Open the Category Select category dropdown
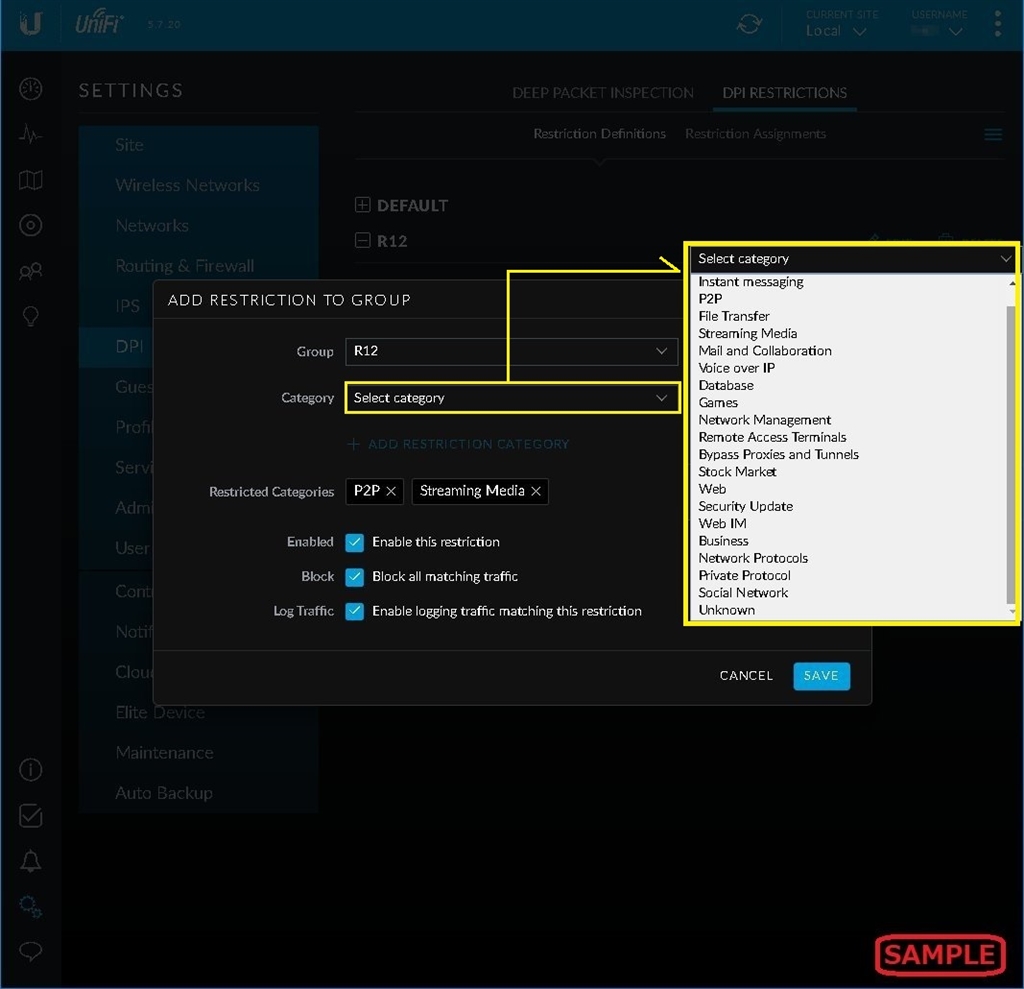1024x989 pixels. tap(511, 398)
